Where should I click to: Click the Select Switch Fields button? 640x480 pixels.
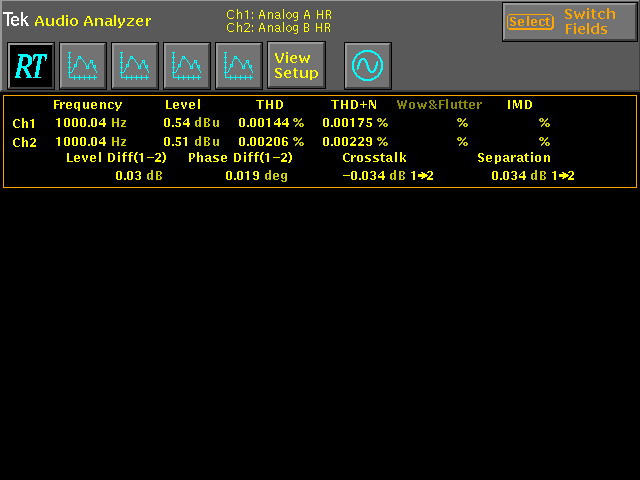click(568, 22)
